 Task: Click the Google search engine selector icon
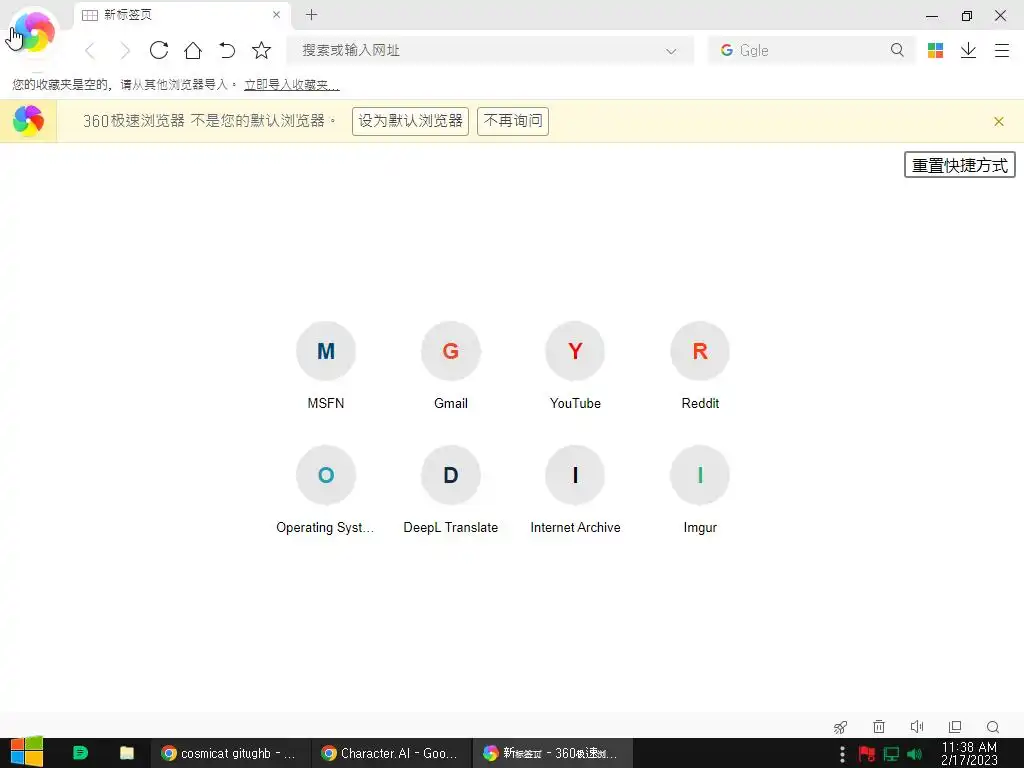pos(726,50)
